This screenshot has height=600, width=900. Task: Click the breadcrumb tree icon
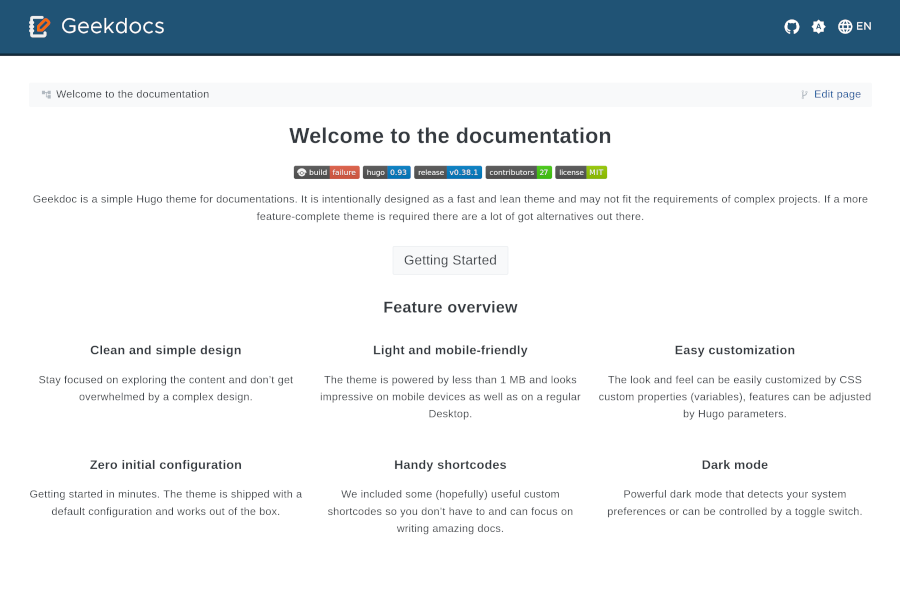pos(46,95)
